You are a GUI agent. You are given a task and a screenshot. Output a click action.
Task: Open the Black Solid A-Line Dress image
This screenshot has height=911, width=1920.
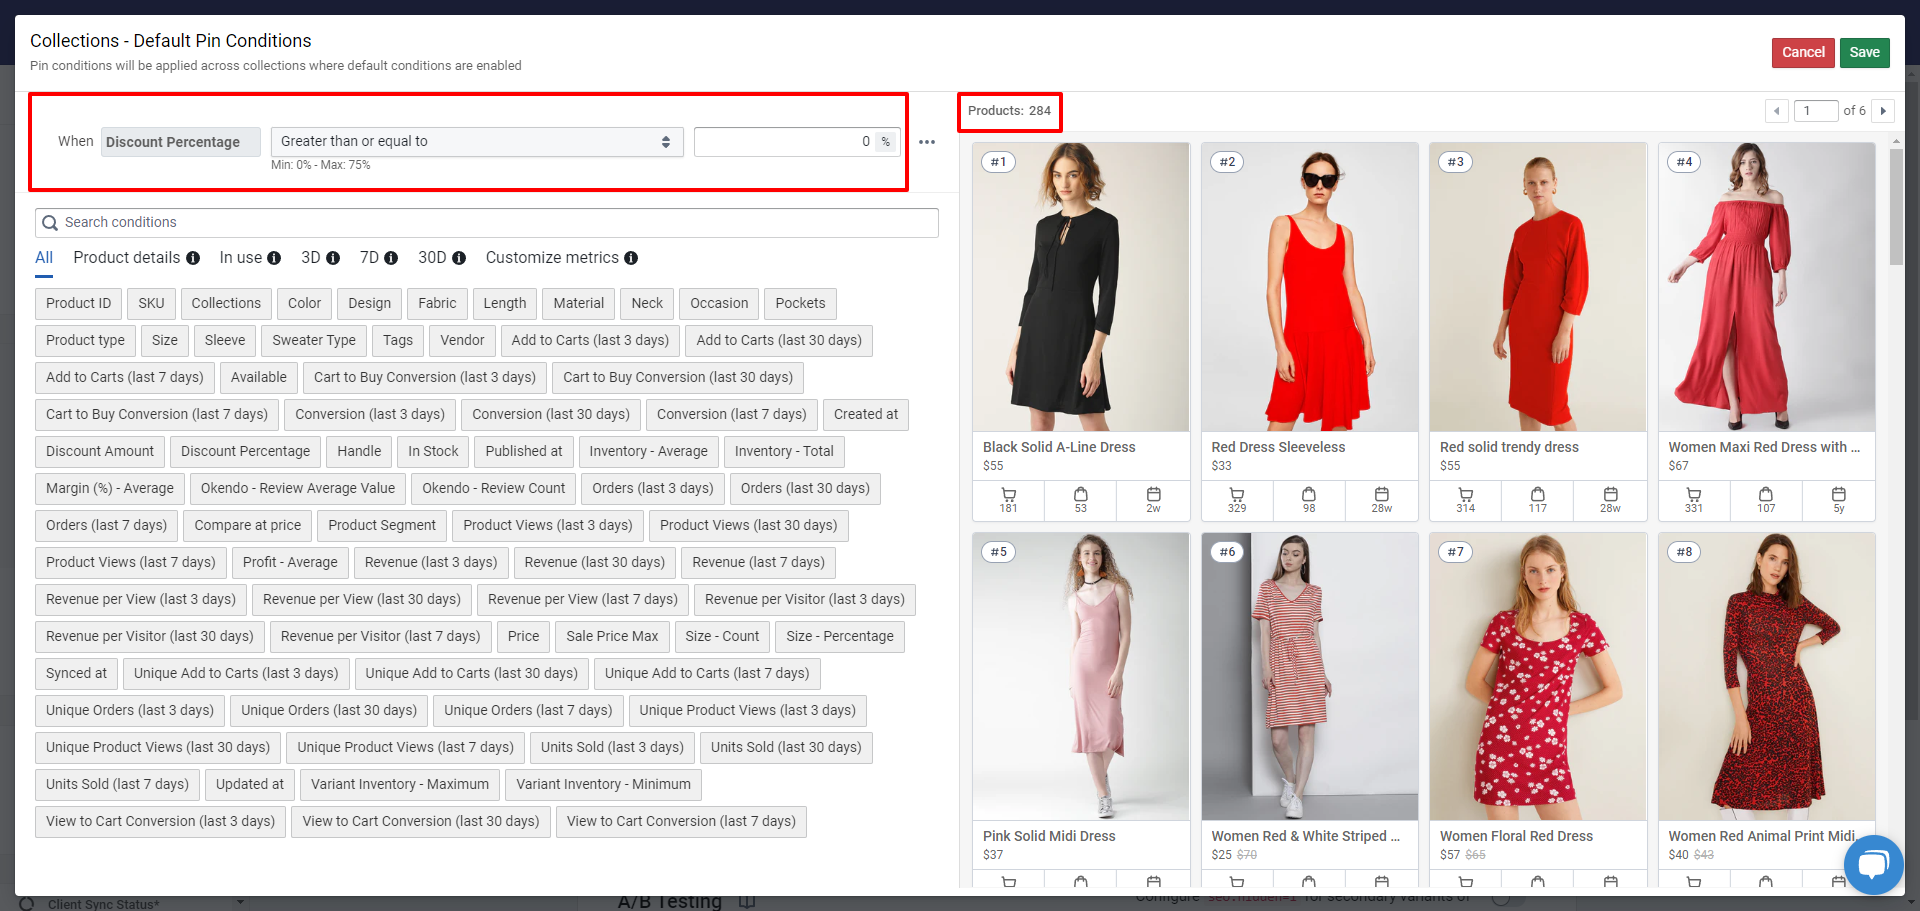click(1081, 287)
